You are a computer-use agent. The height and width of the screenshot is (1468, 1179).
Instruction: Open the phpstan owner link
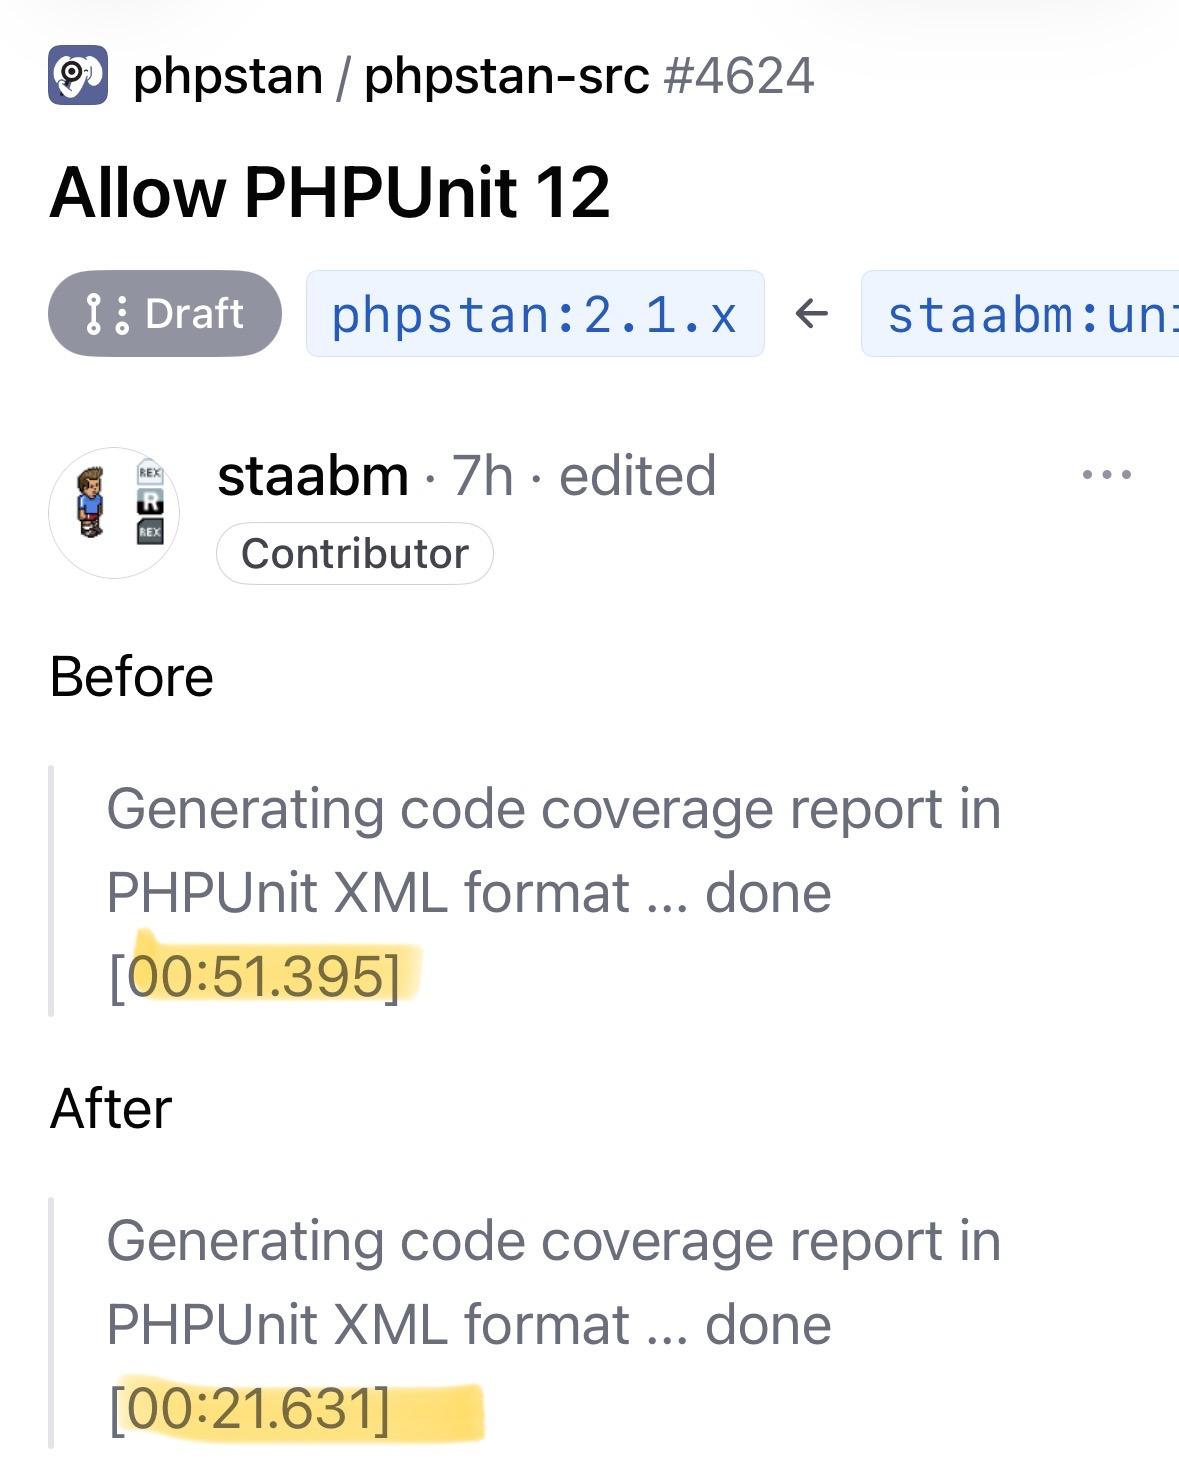tap(227, 76)
